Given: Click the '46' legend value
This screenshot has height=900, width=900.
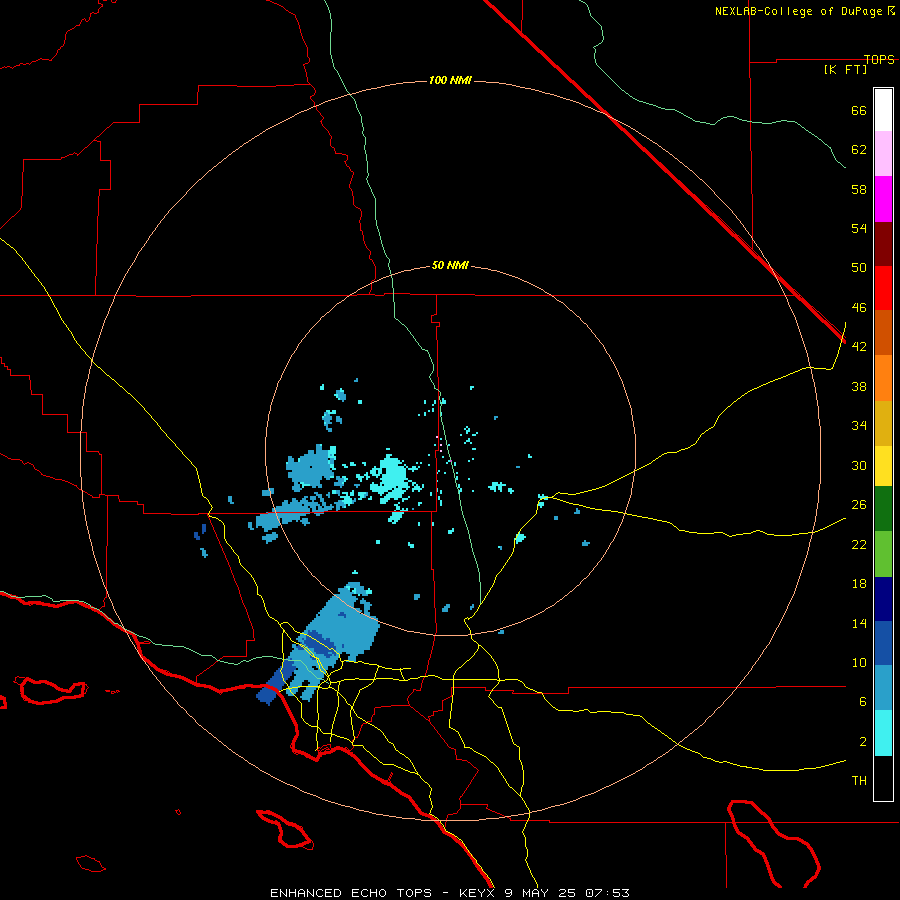Looking at the screenshot, I should point(859,308).
